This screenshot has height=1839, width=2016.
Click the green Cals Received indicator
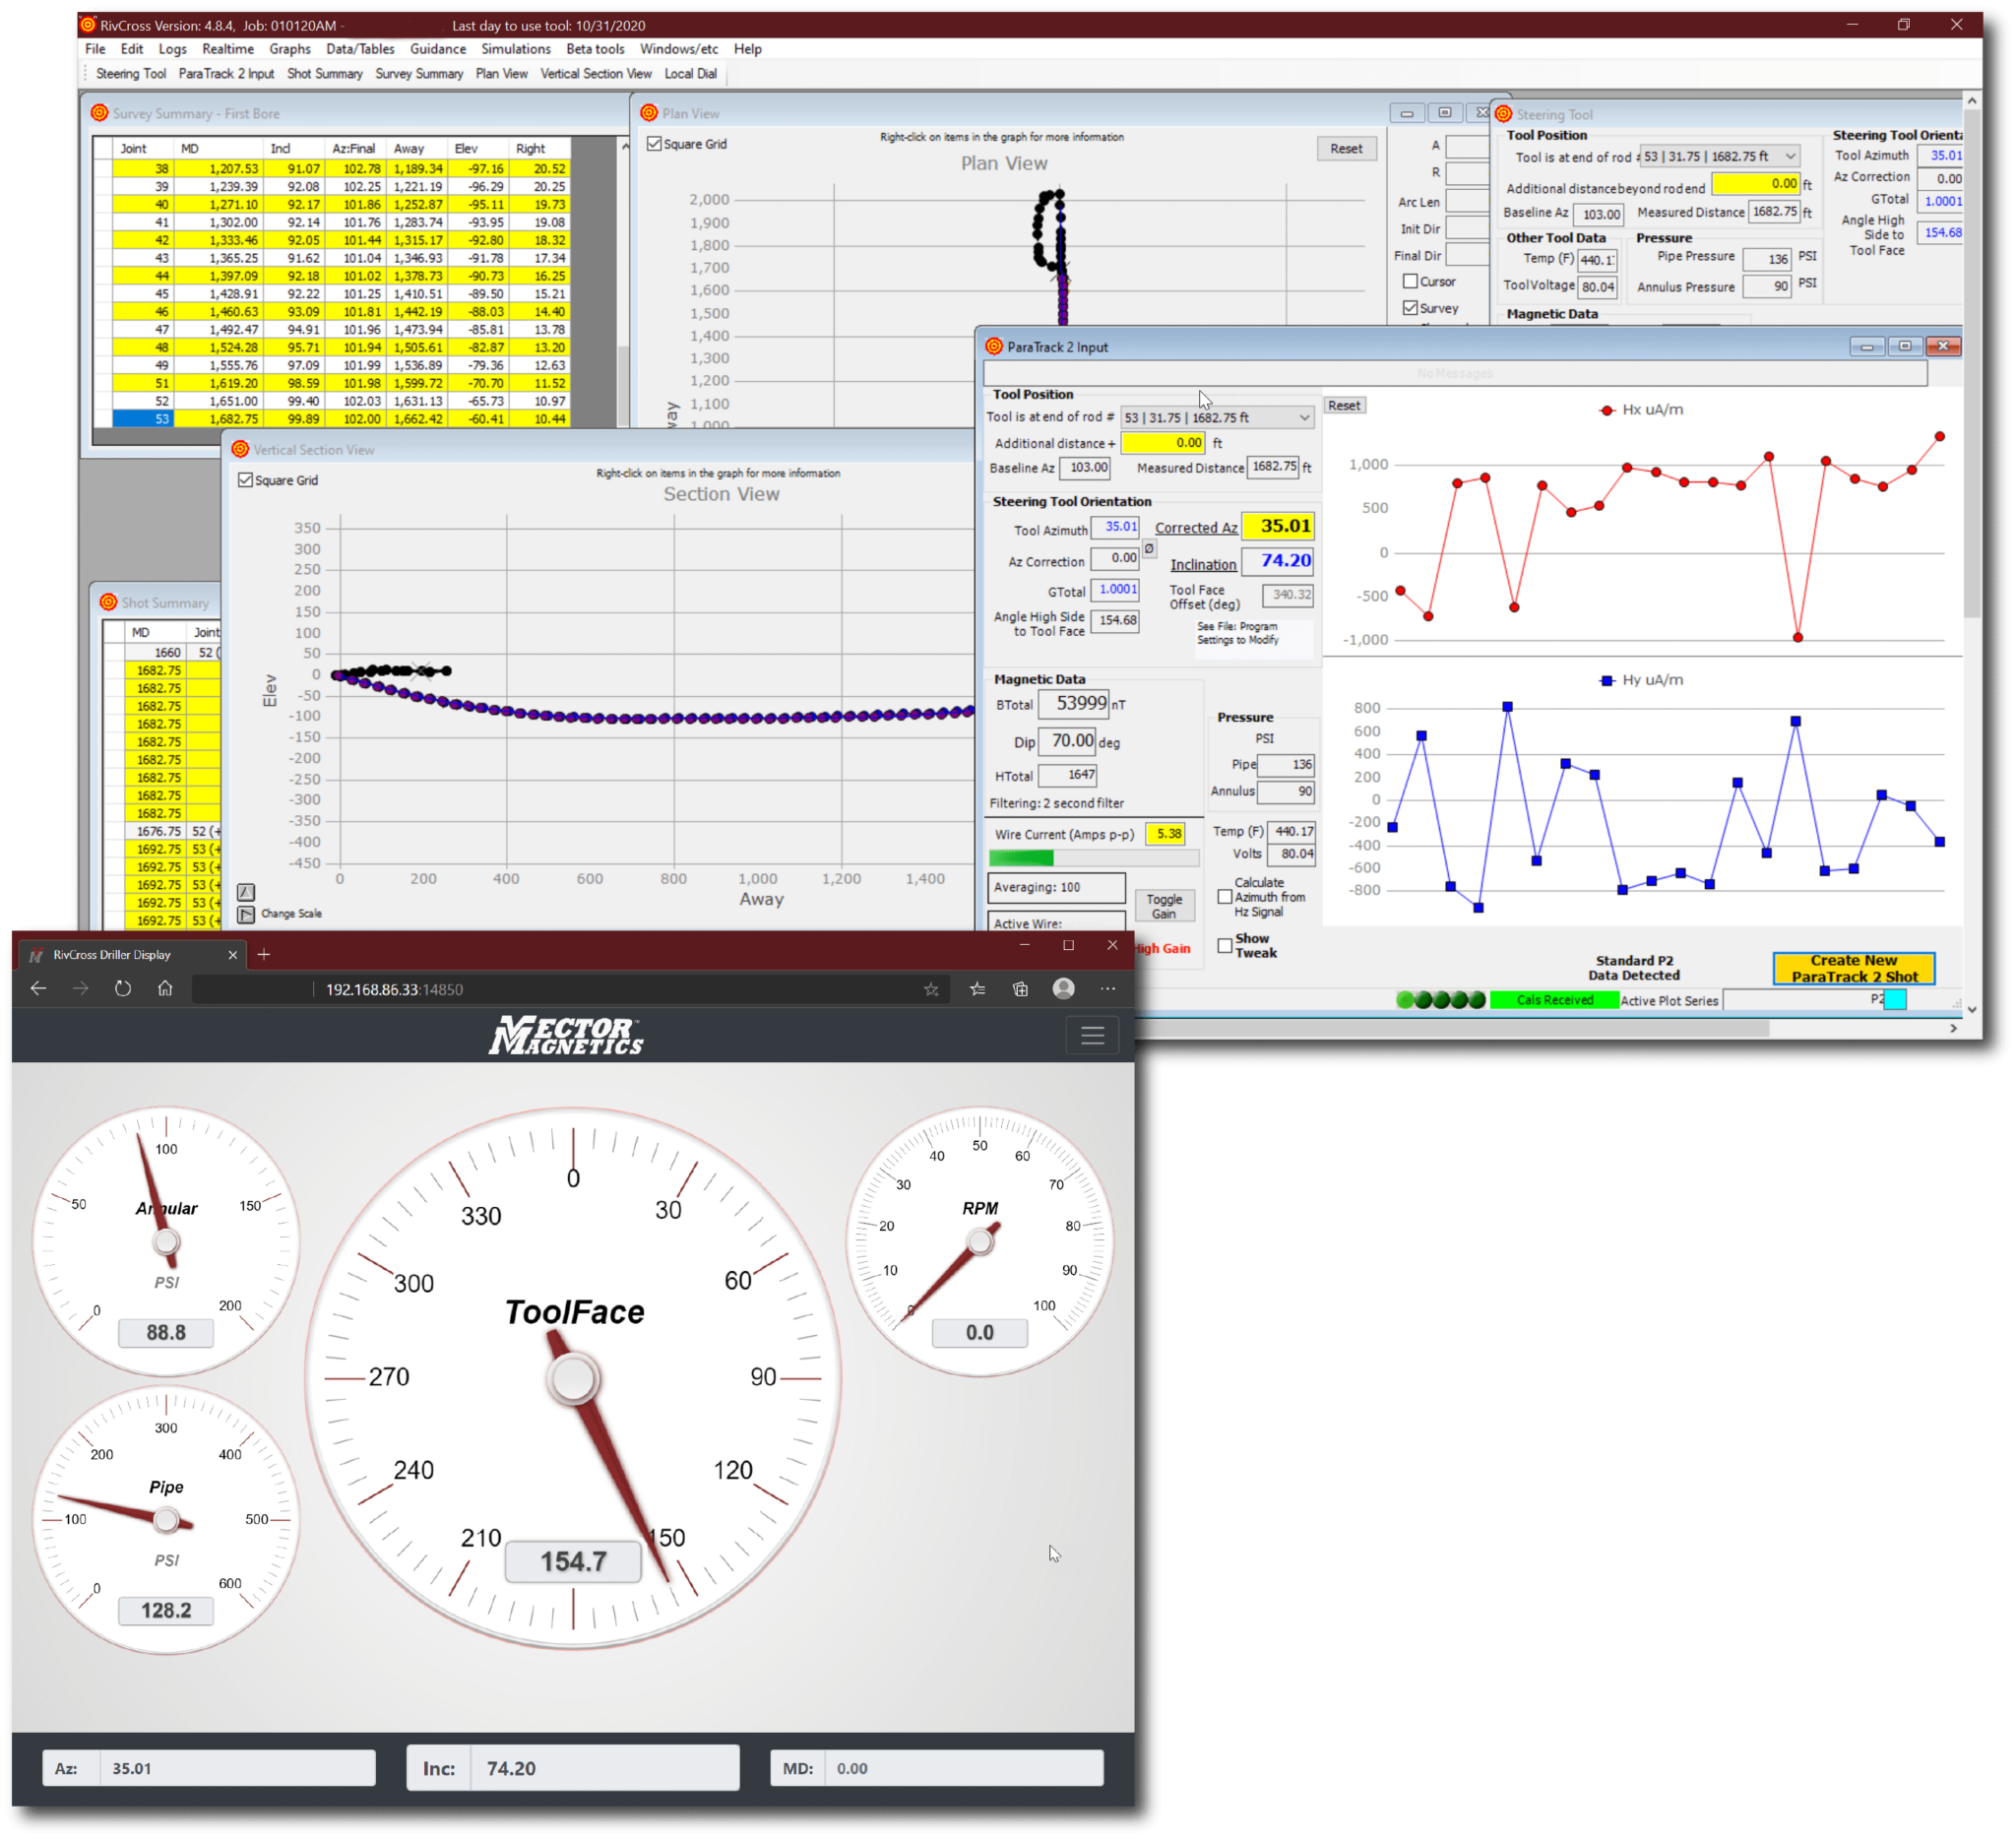tap(1554, 1001)
